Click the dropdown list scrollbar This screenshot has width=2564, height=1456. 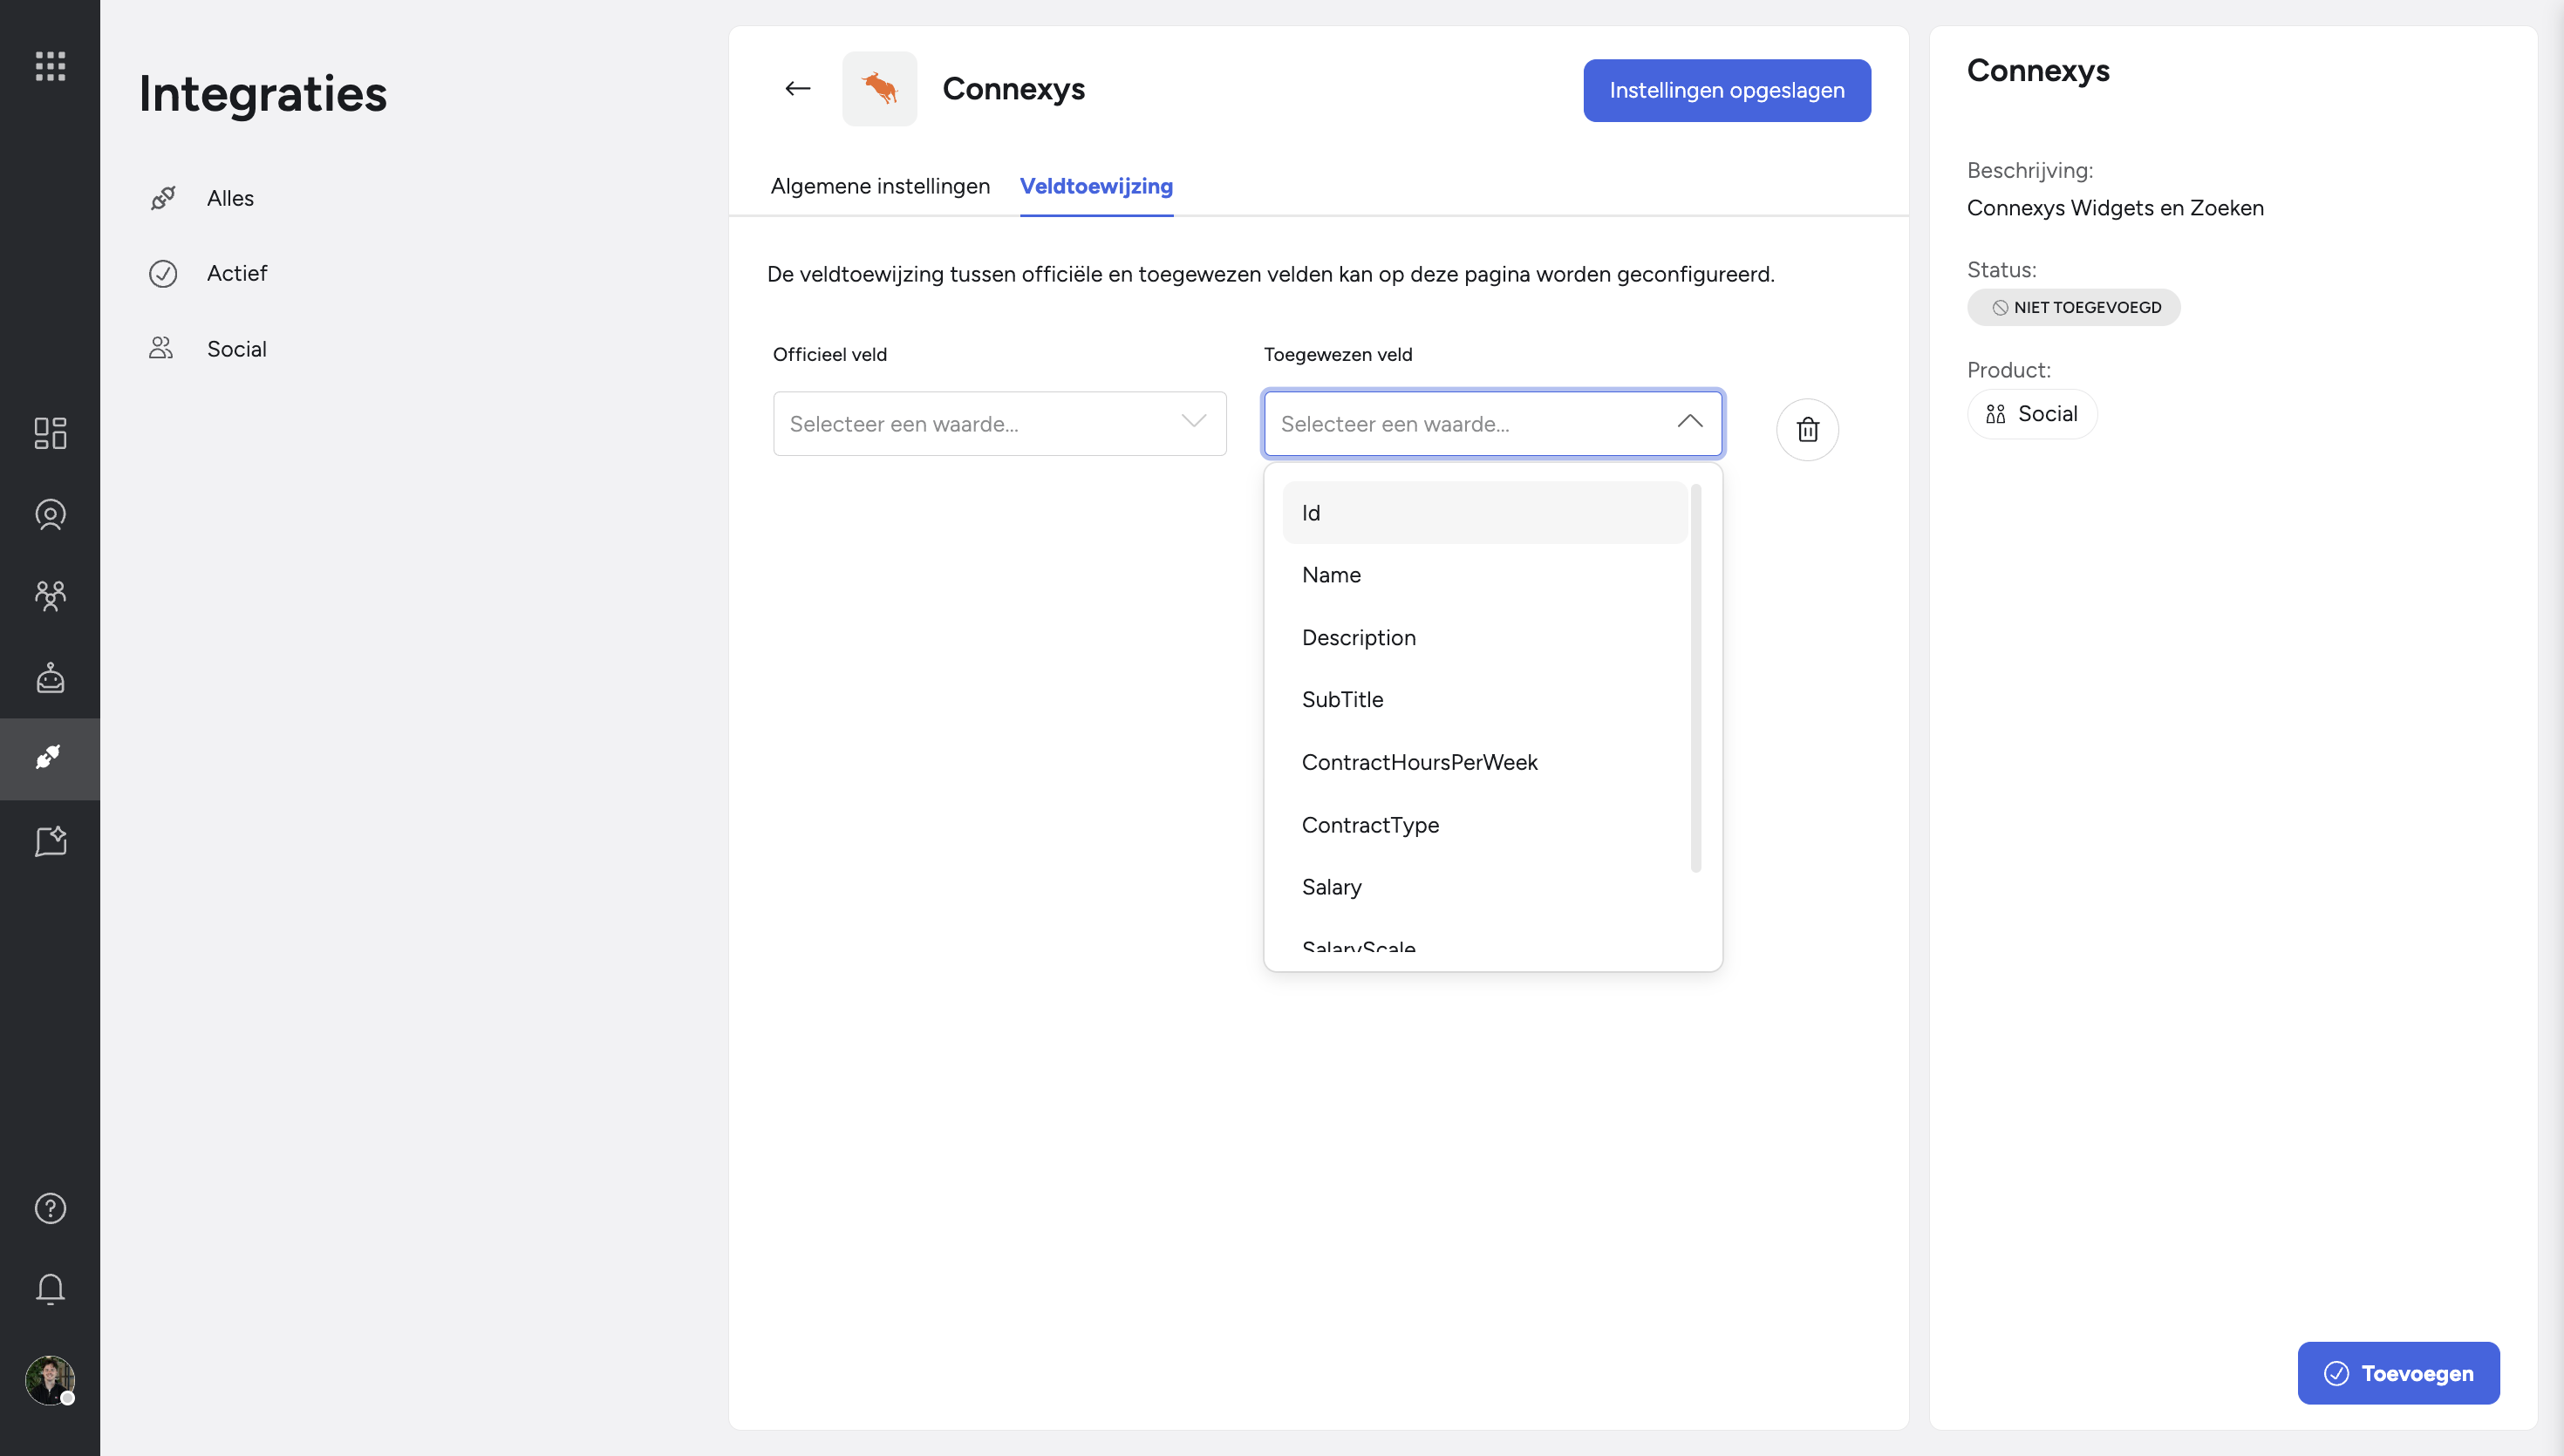pyautogui.click(x=1696, y=678)
